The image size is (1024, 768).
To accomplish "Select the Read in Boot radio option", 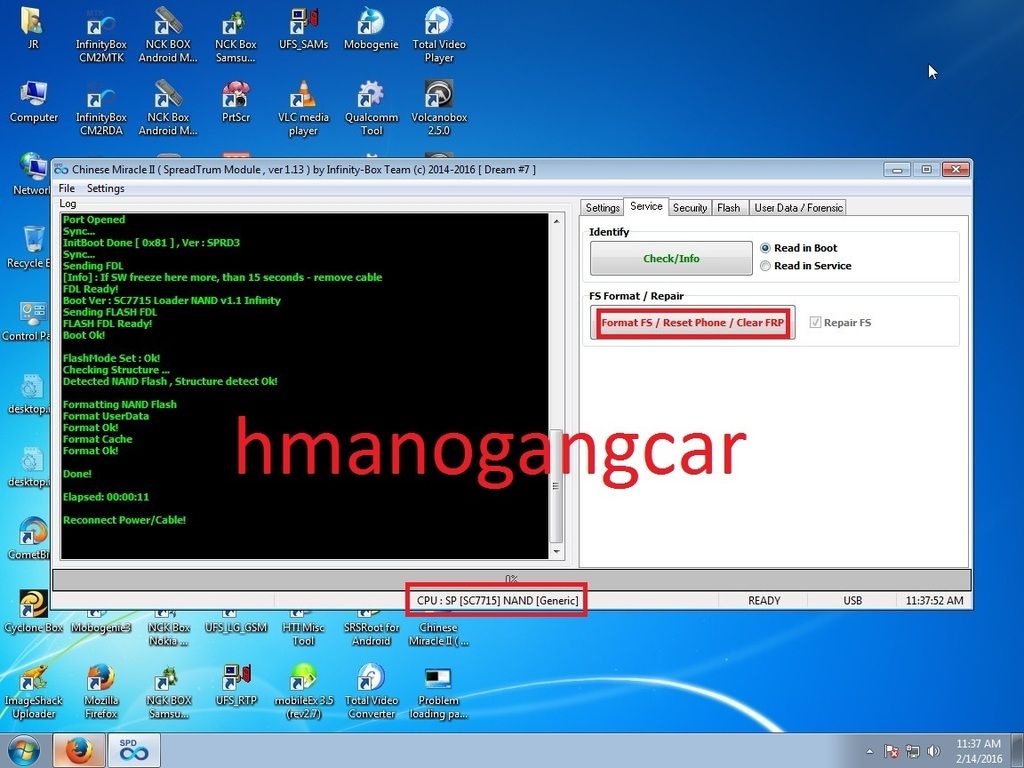I will 766,248.
